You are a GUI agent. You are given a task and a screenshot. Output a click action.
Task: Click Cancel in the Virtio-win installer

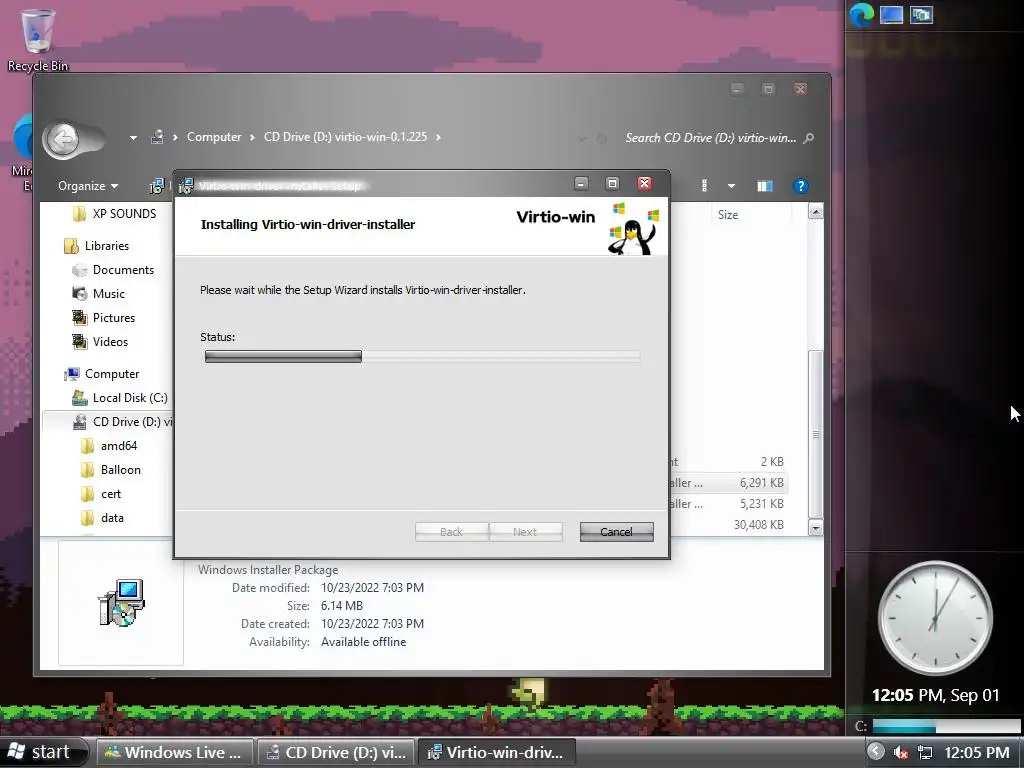(616, 532)
